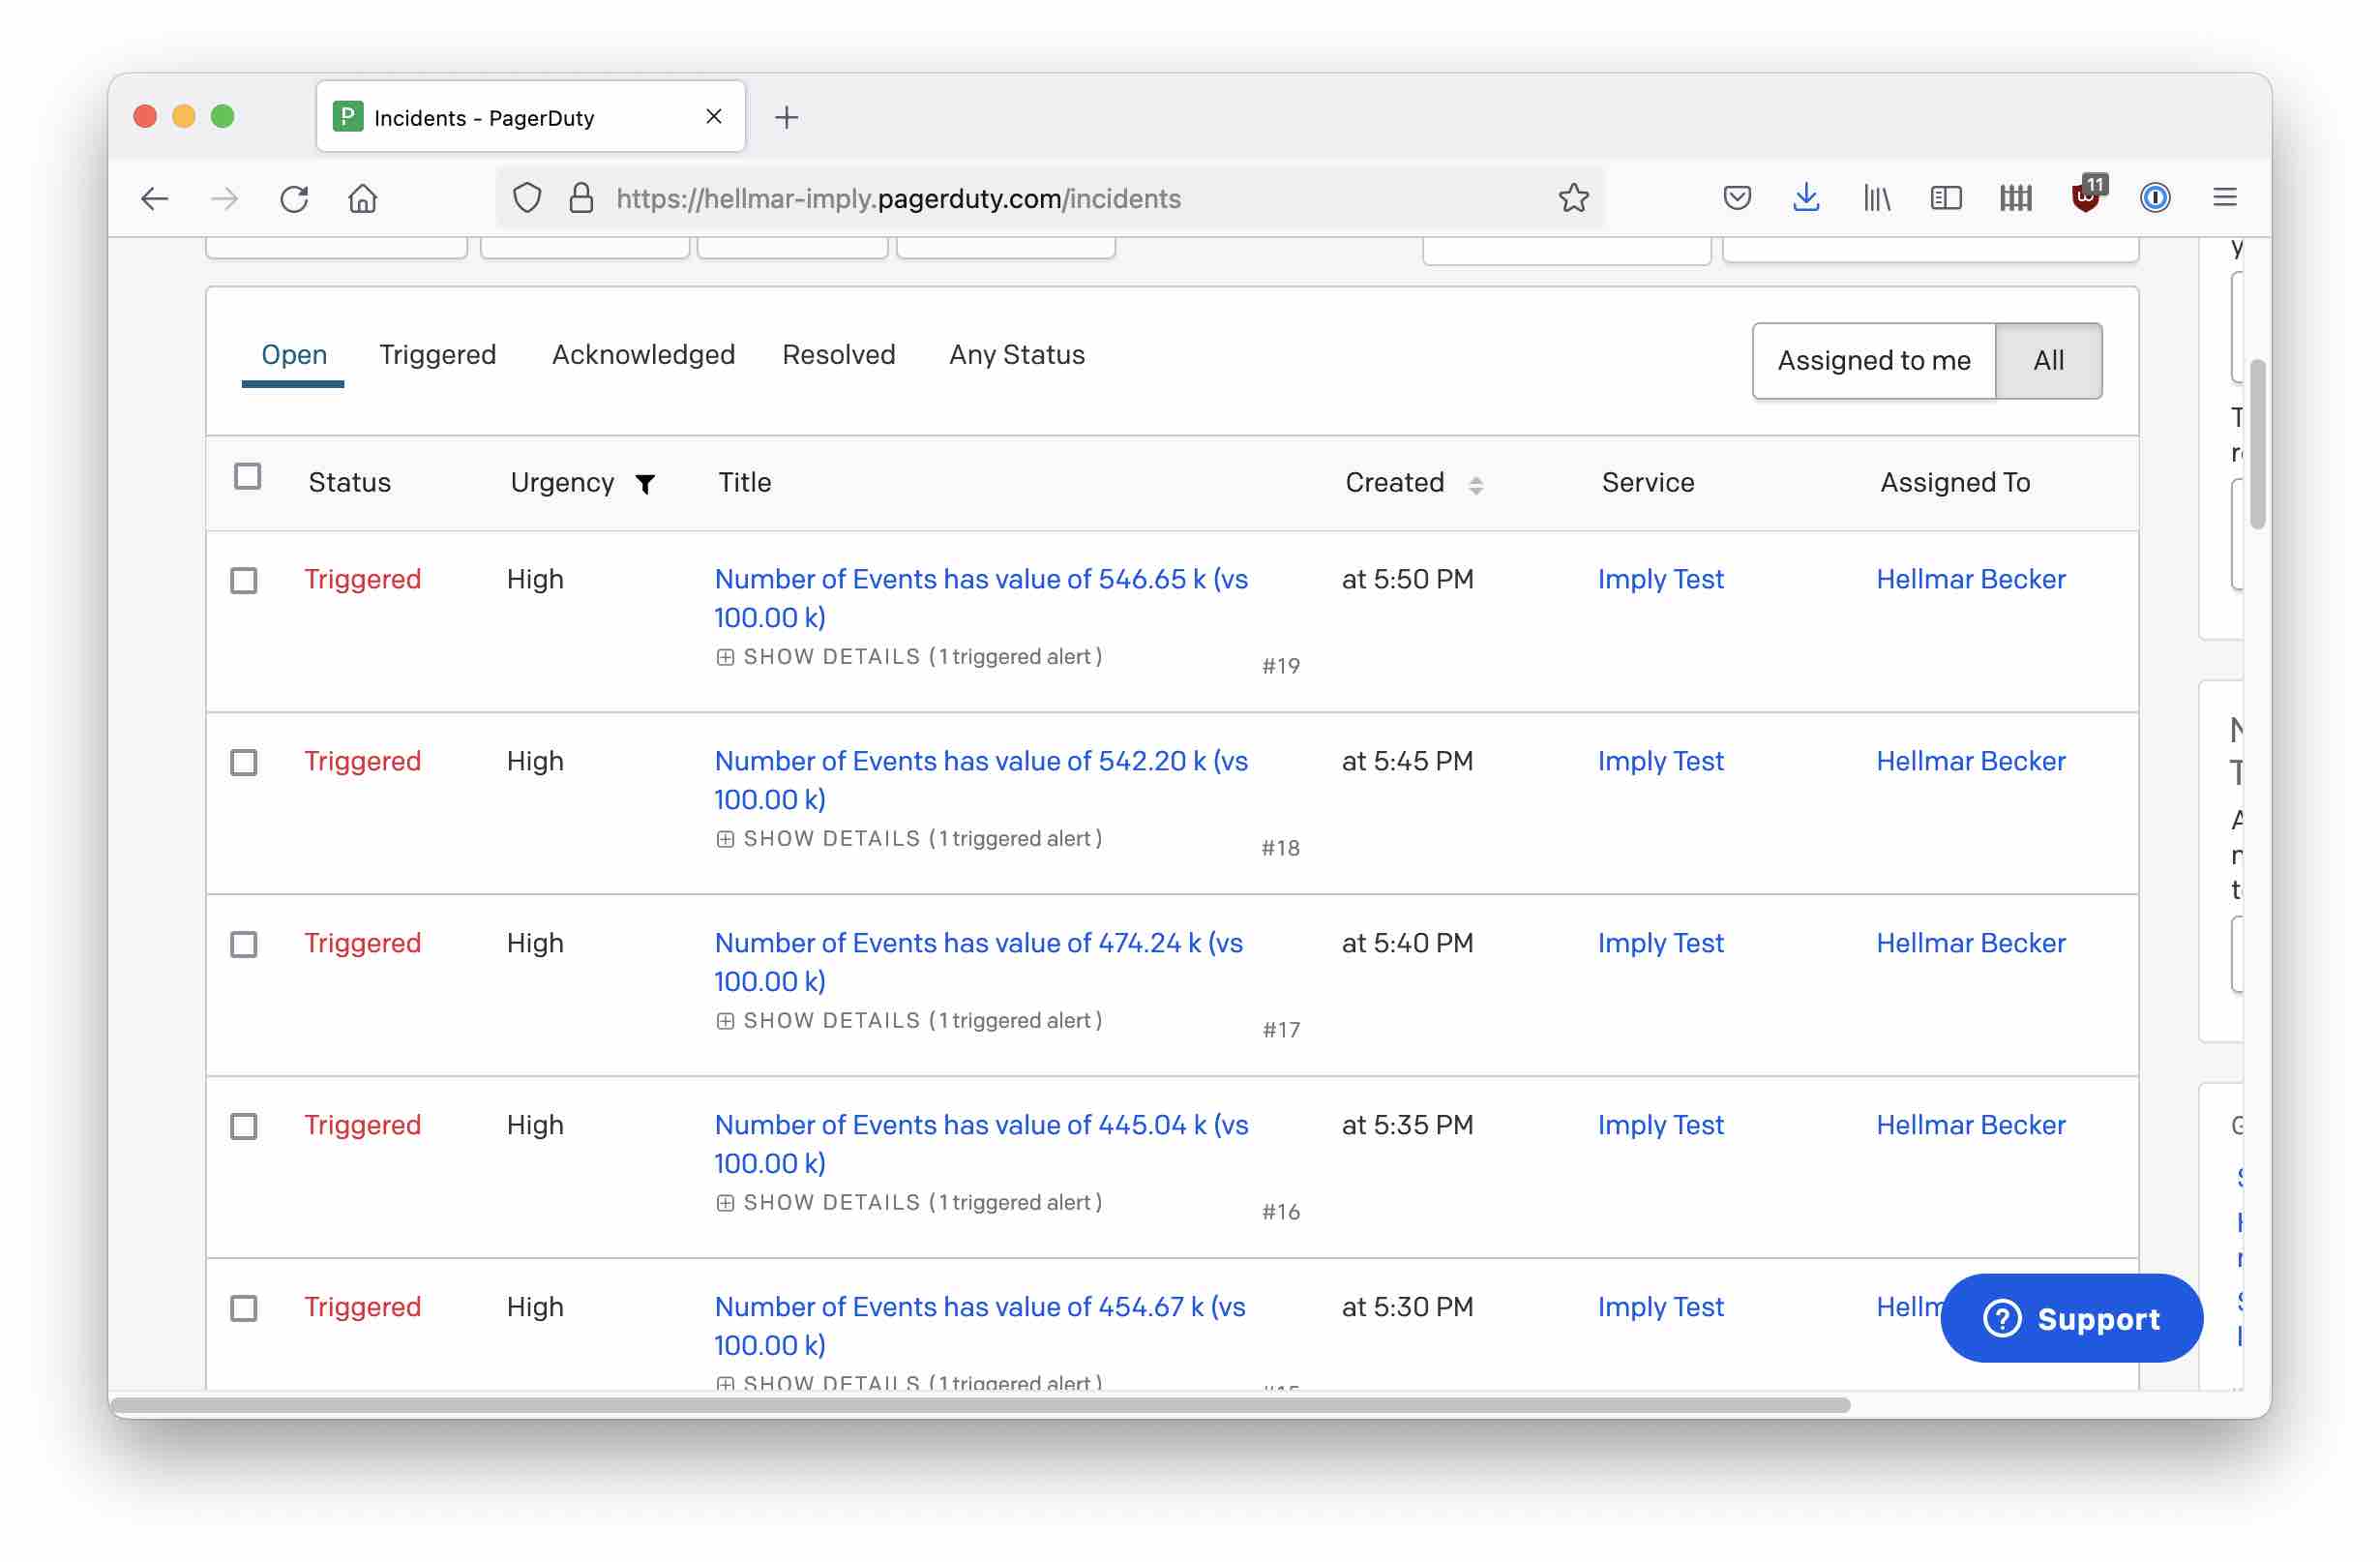
Task: Open the Pocket save icon
Action: (1737, 198)
